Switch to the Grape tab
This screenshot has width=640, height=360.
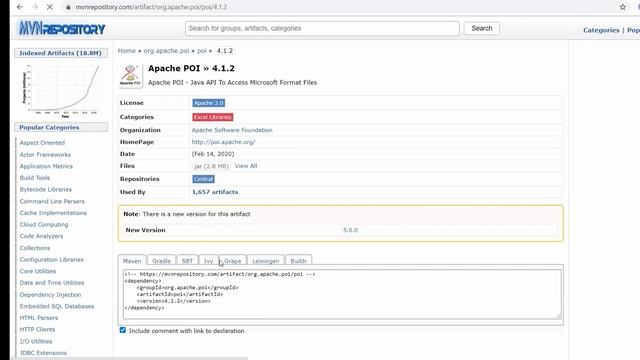click(x=233, y=261)
